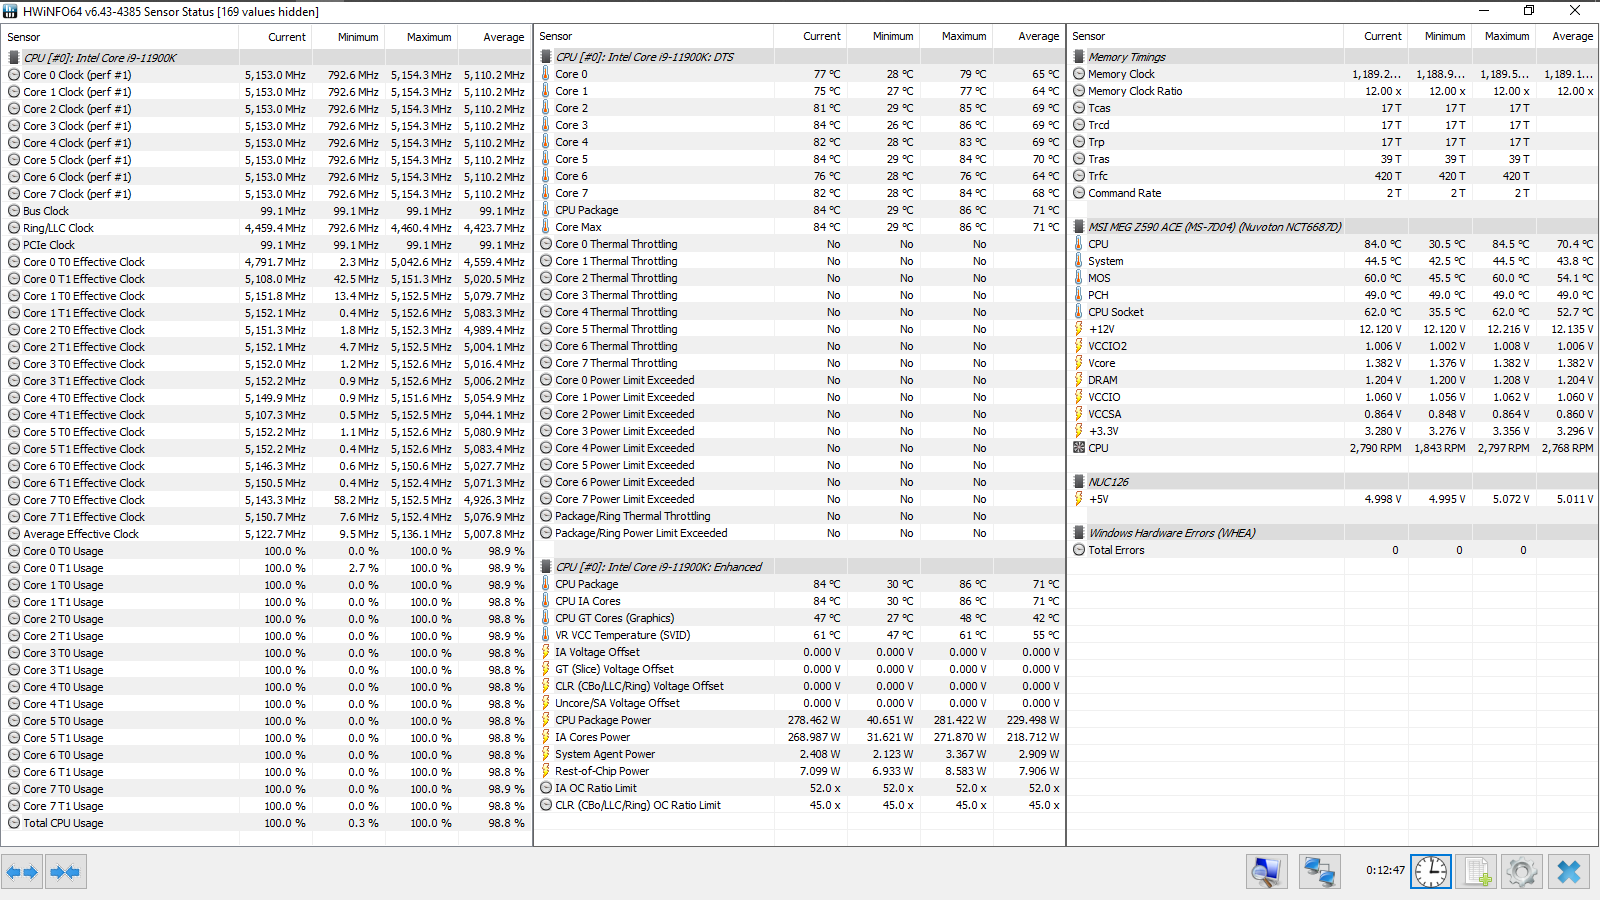The image size is (1600, 900).
Task: Click the circle icon beside Bus Clock
Action: 14,211
